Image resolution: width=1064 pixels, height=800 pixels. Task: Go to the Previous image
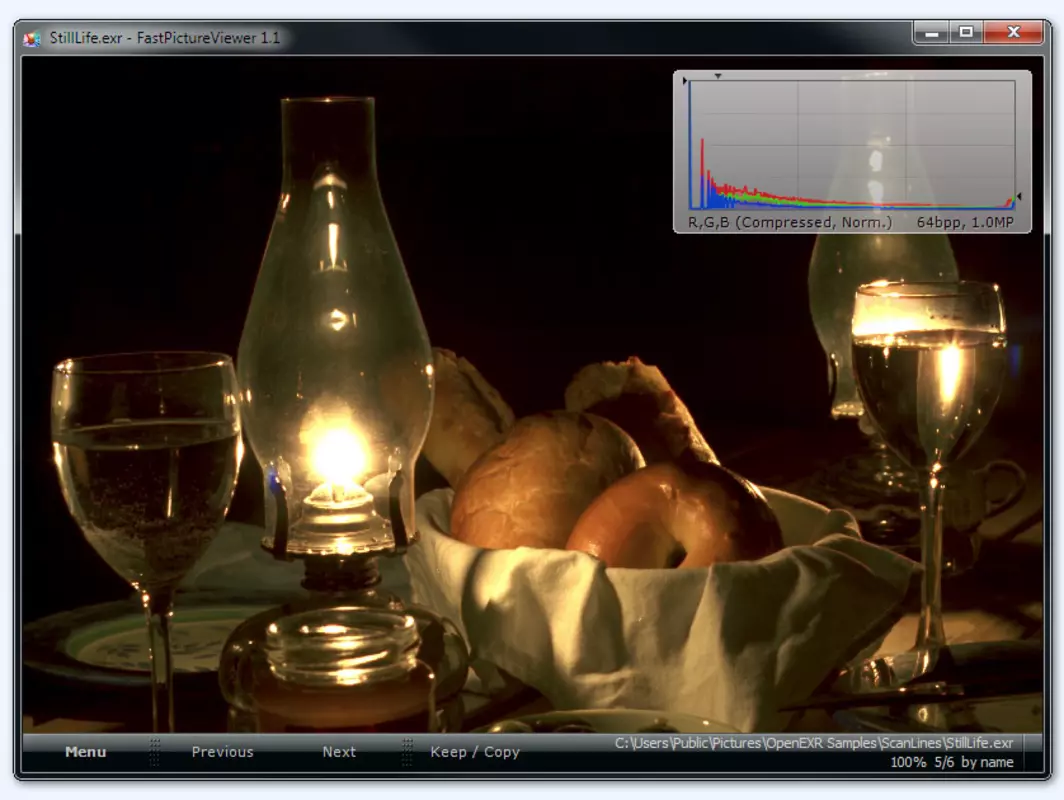pyautogui.click(x=223, y=752)
